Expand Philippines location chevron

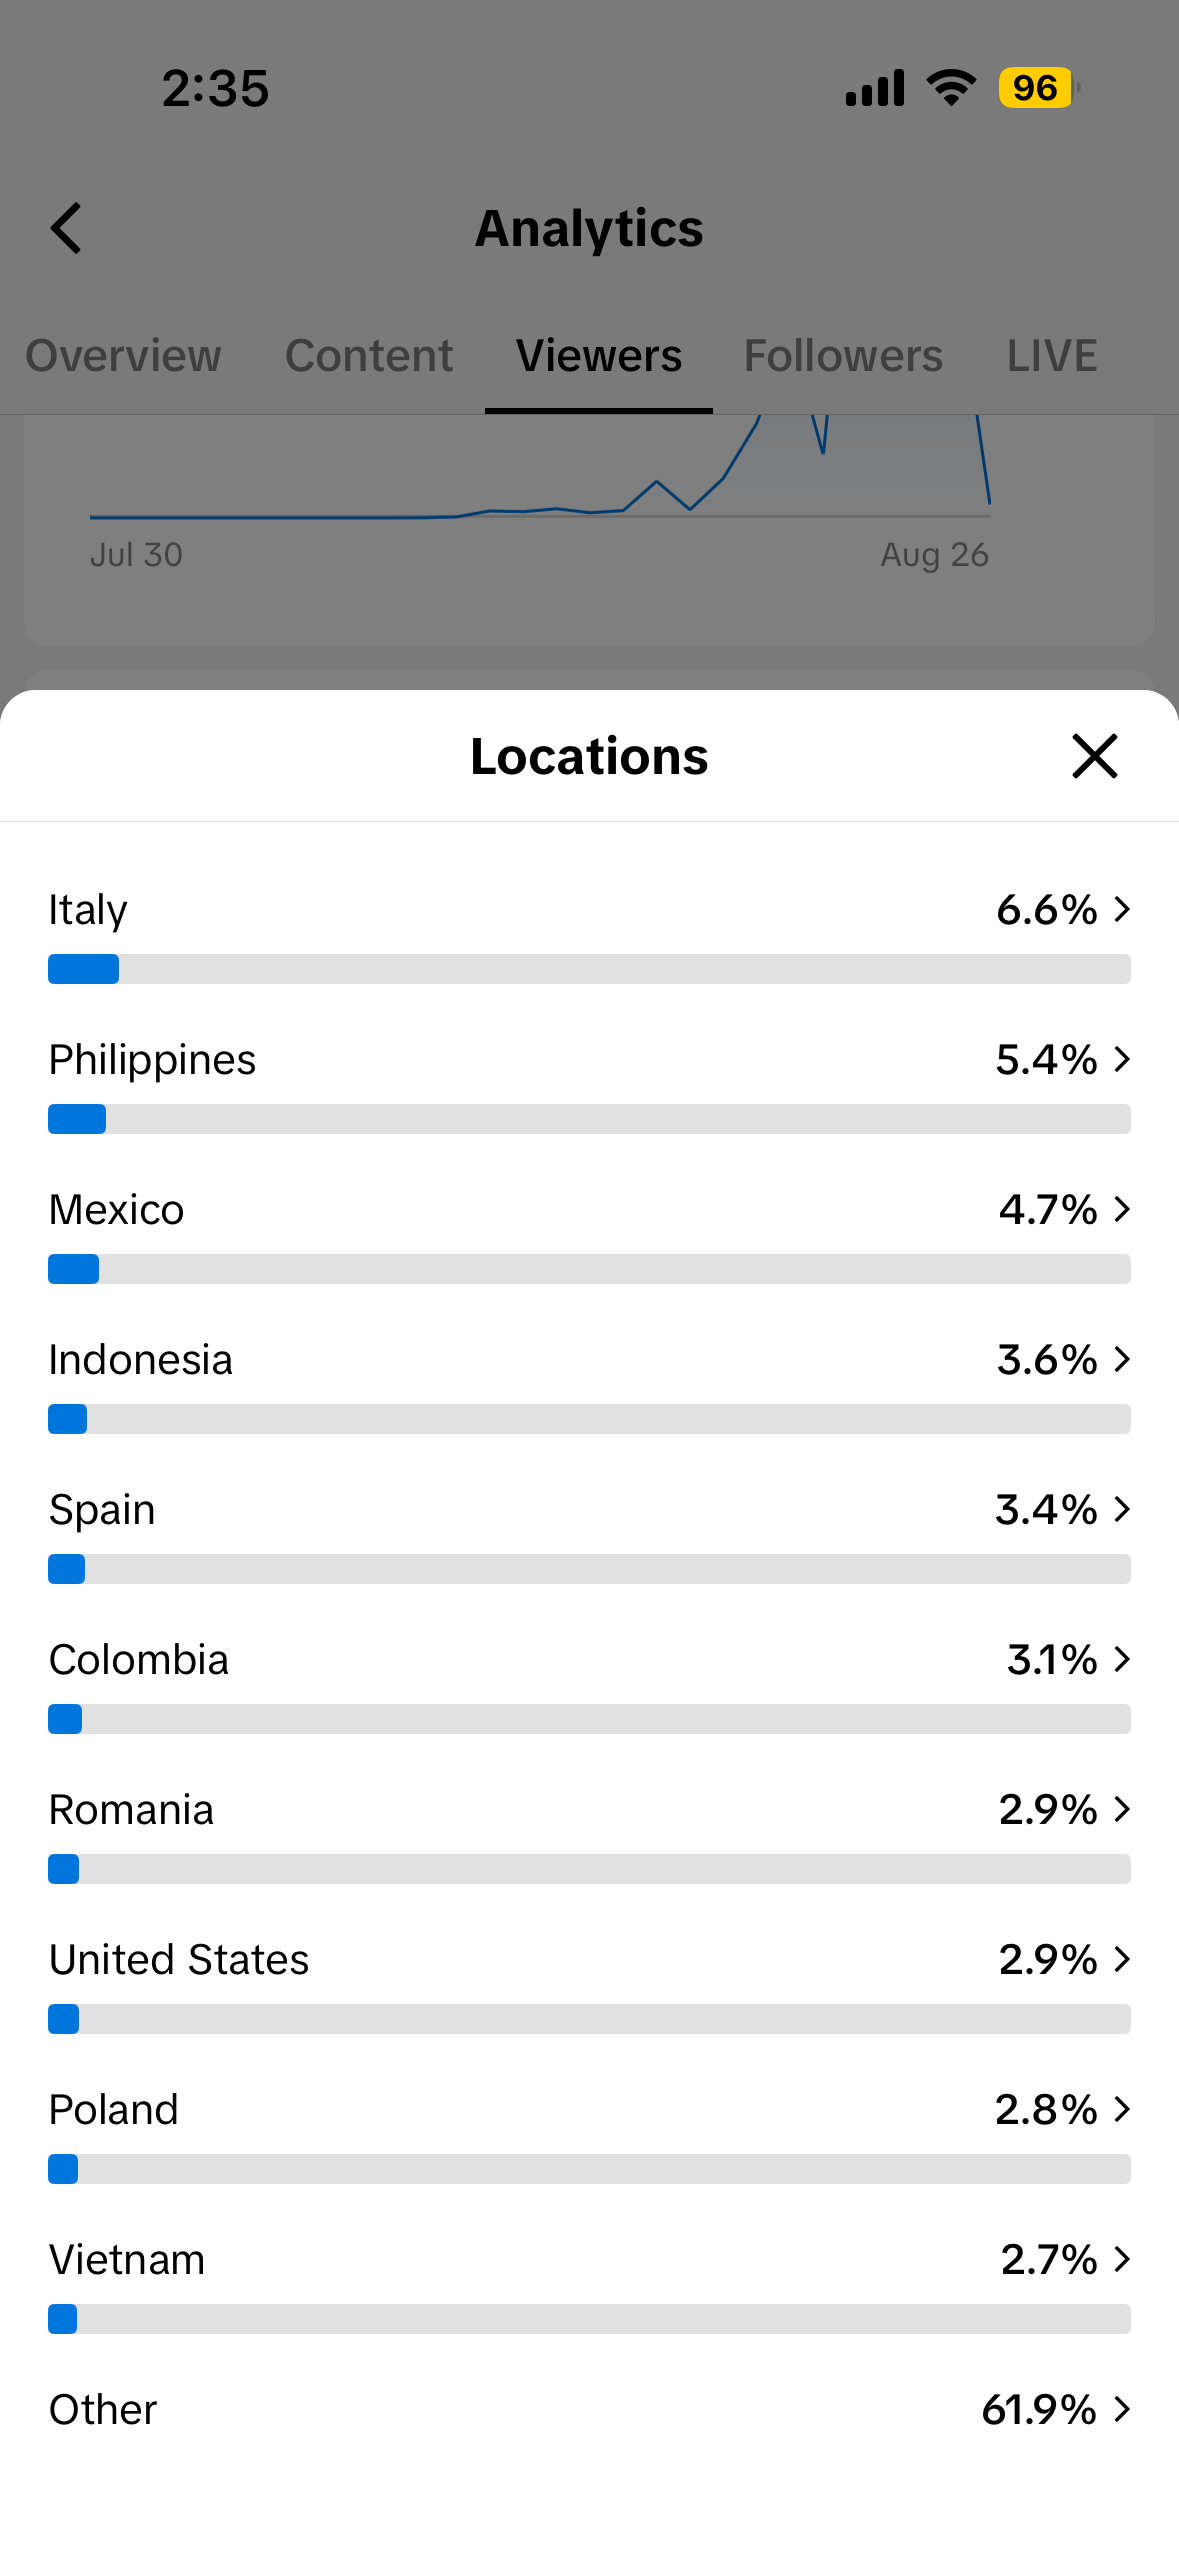coord(1122,1059)
